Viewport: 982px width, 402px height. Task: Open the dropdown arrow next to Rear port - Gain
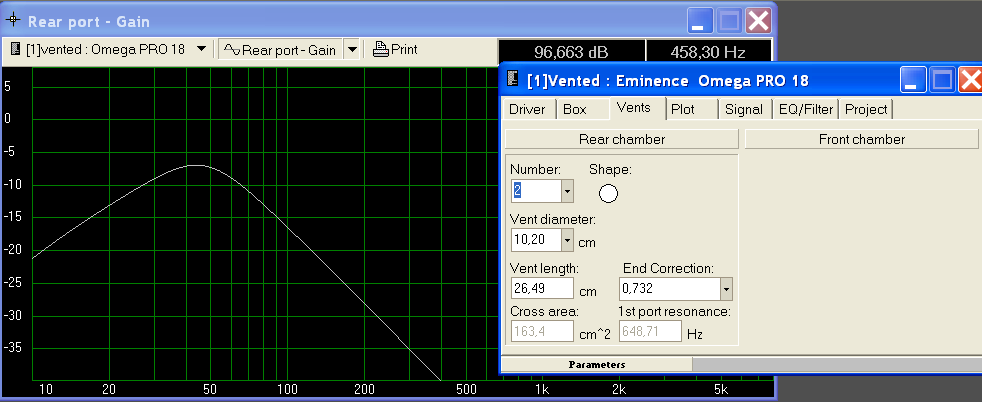(x=352, y=49)
